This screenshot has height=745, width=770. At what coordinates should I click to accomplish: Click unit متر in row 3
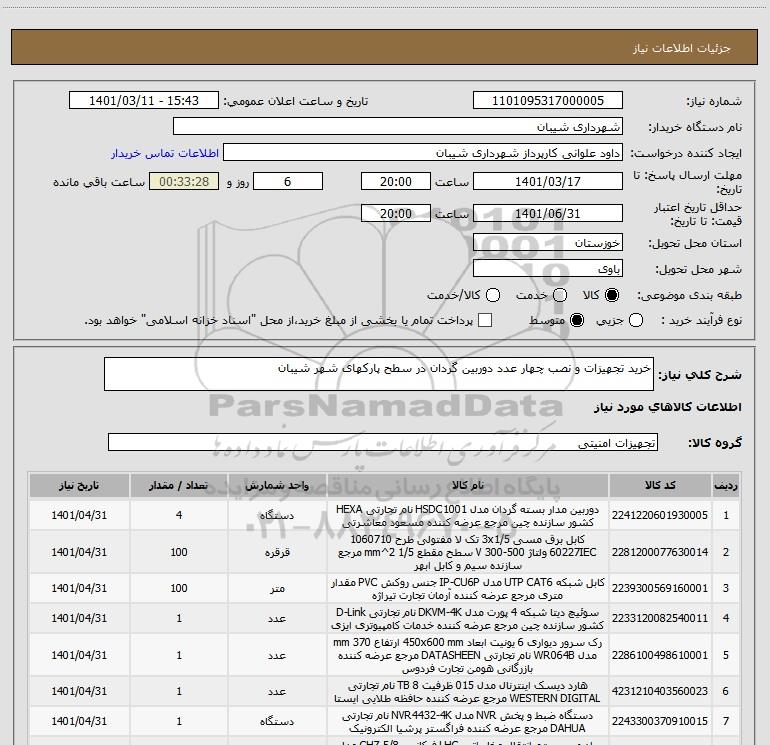[277, 588]
